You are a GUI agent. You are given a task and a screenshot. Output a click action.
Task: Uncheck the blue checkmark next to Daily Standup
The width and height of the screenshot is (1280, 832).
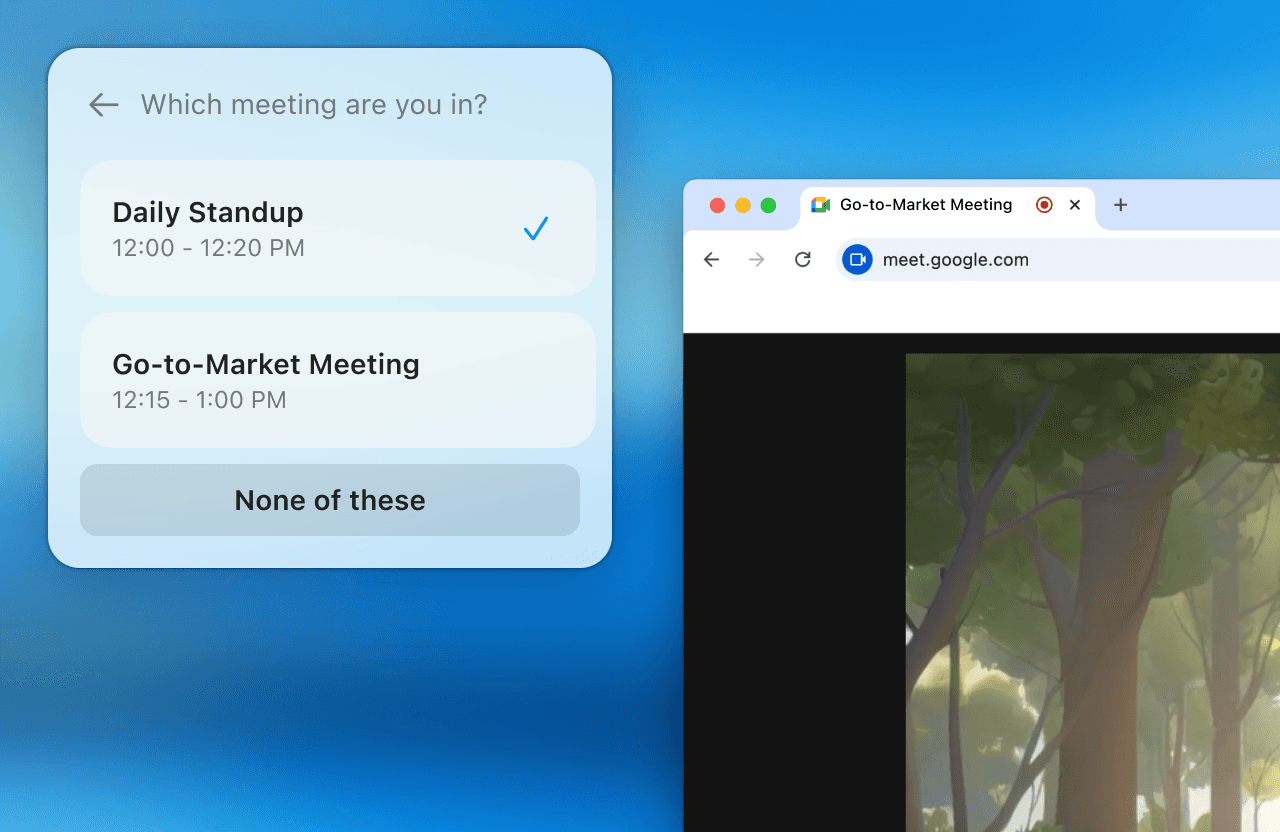tap(534, 228)
